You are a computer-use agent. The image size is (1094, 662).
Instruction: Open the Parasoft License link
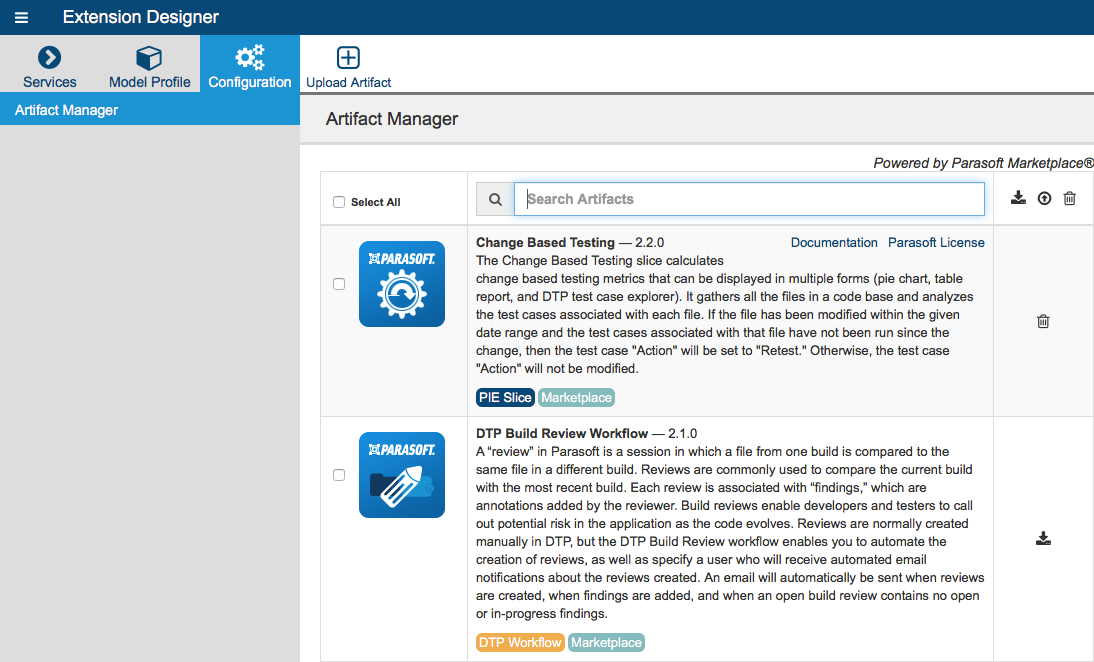pyautogui.click(x=936, y=243)
